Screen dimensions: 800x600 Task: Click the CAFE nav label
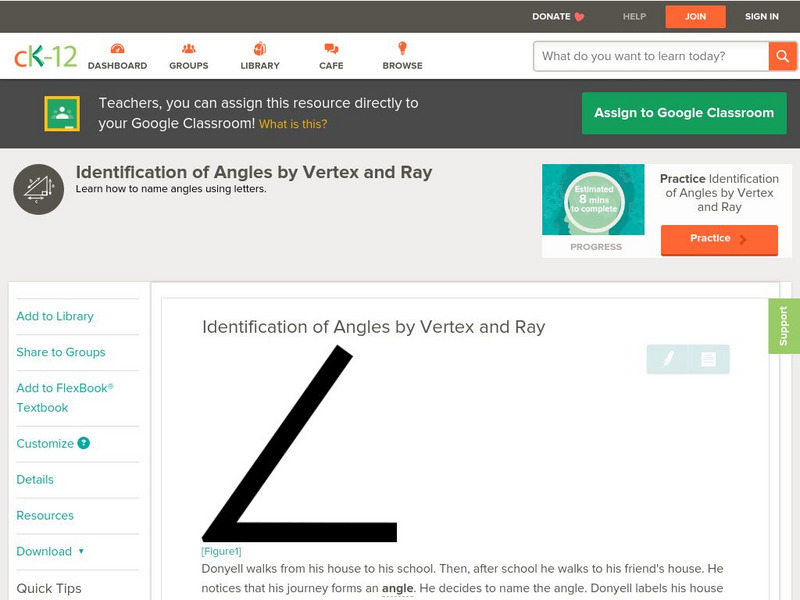tap(331, 66)
